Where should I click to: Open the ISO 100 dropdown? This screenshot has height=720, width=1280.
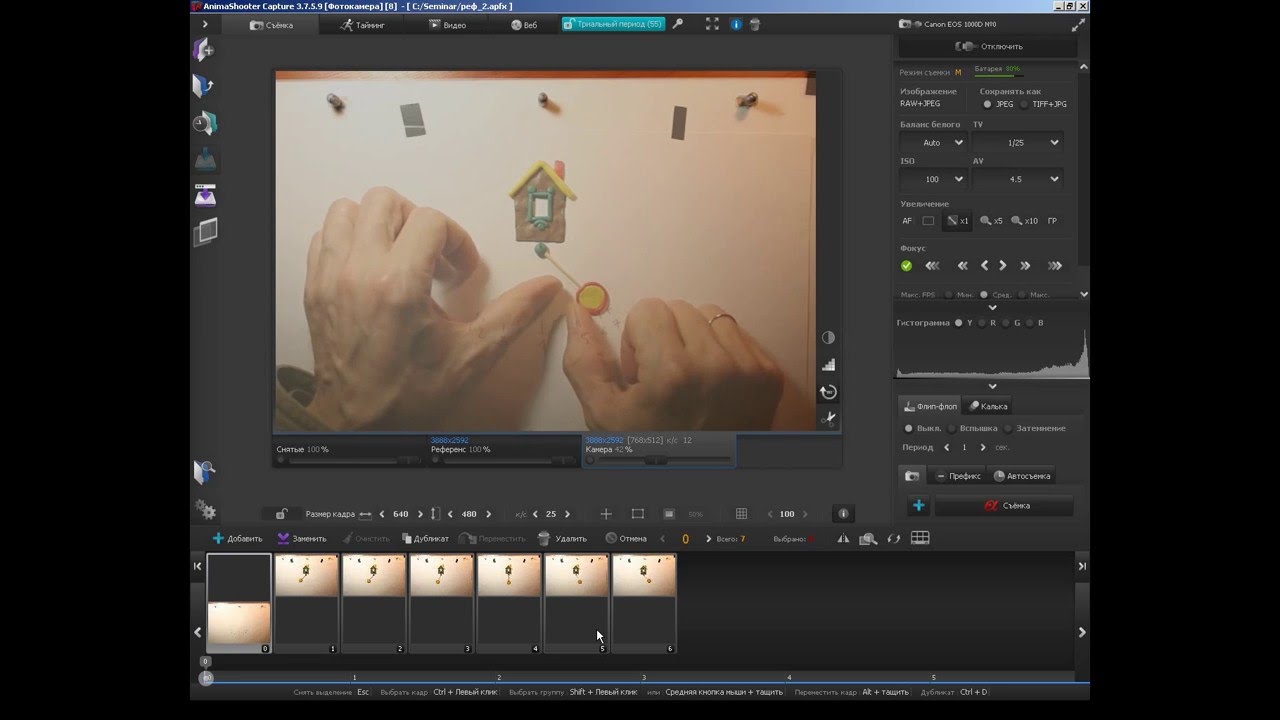click(932, 179)
